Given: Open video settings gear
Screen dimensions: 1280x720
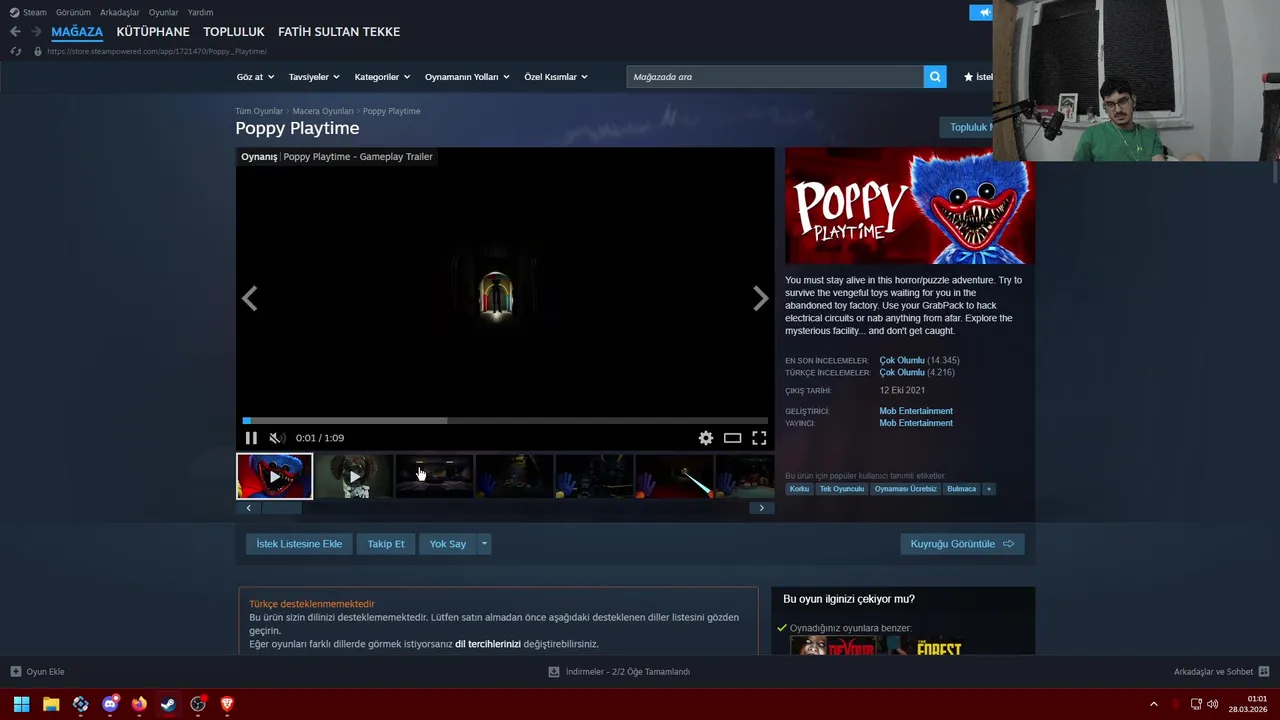Looking at the screenshot, I should click(706, 438).
